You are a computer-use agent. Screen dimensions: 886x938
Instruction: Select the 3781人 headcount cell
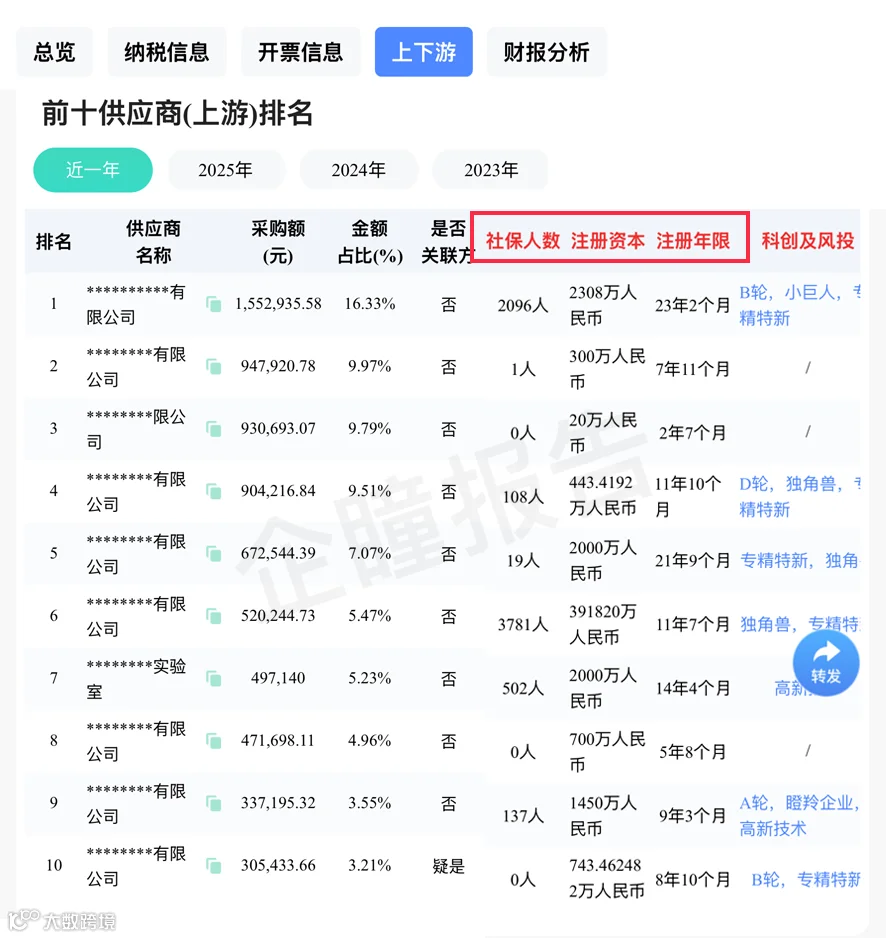(x=523, y=625)
